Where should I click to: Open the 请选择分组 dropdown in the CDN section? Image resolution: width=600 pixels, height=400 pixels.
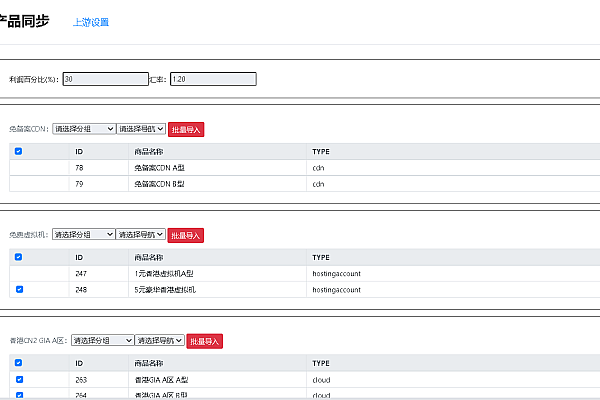tap(84, 129)
